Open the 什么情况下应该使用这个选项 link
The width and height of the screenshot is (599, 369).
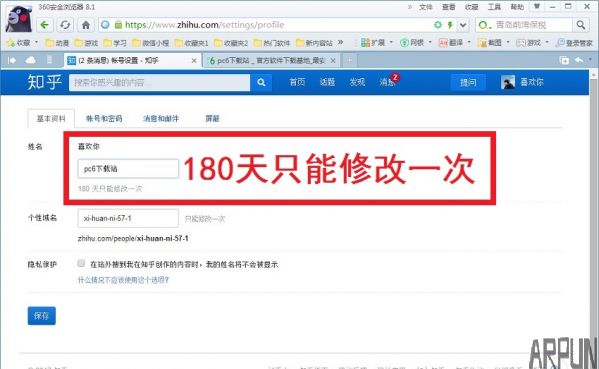(x=123, y=280)
